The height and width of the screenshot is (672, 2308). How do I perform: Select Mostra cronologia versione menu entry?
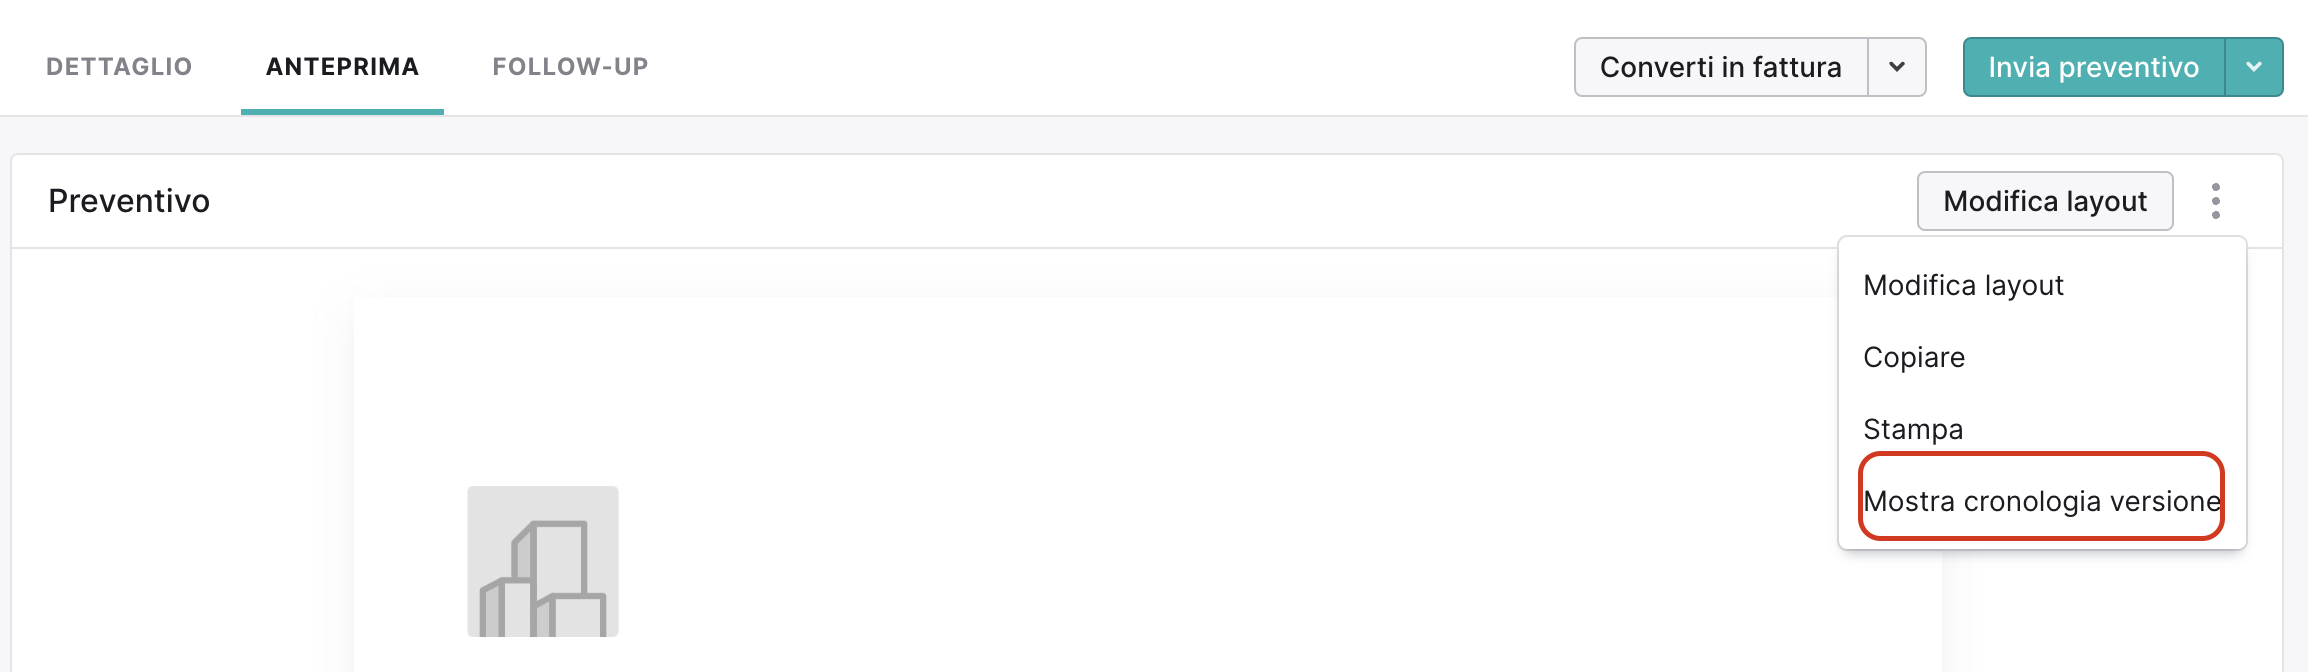(2041, 501)
